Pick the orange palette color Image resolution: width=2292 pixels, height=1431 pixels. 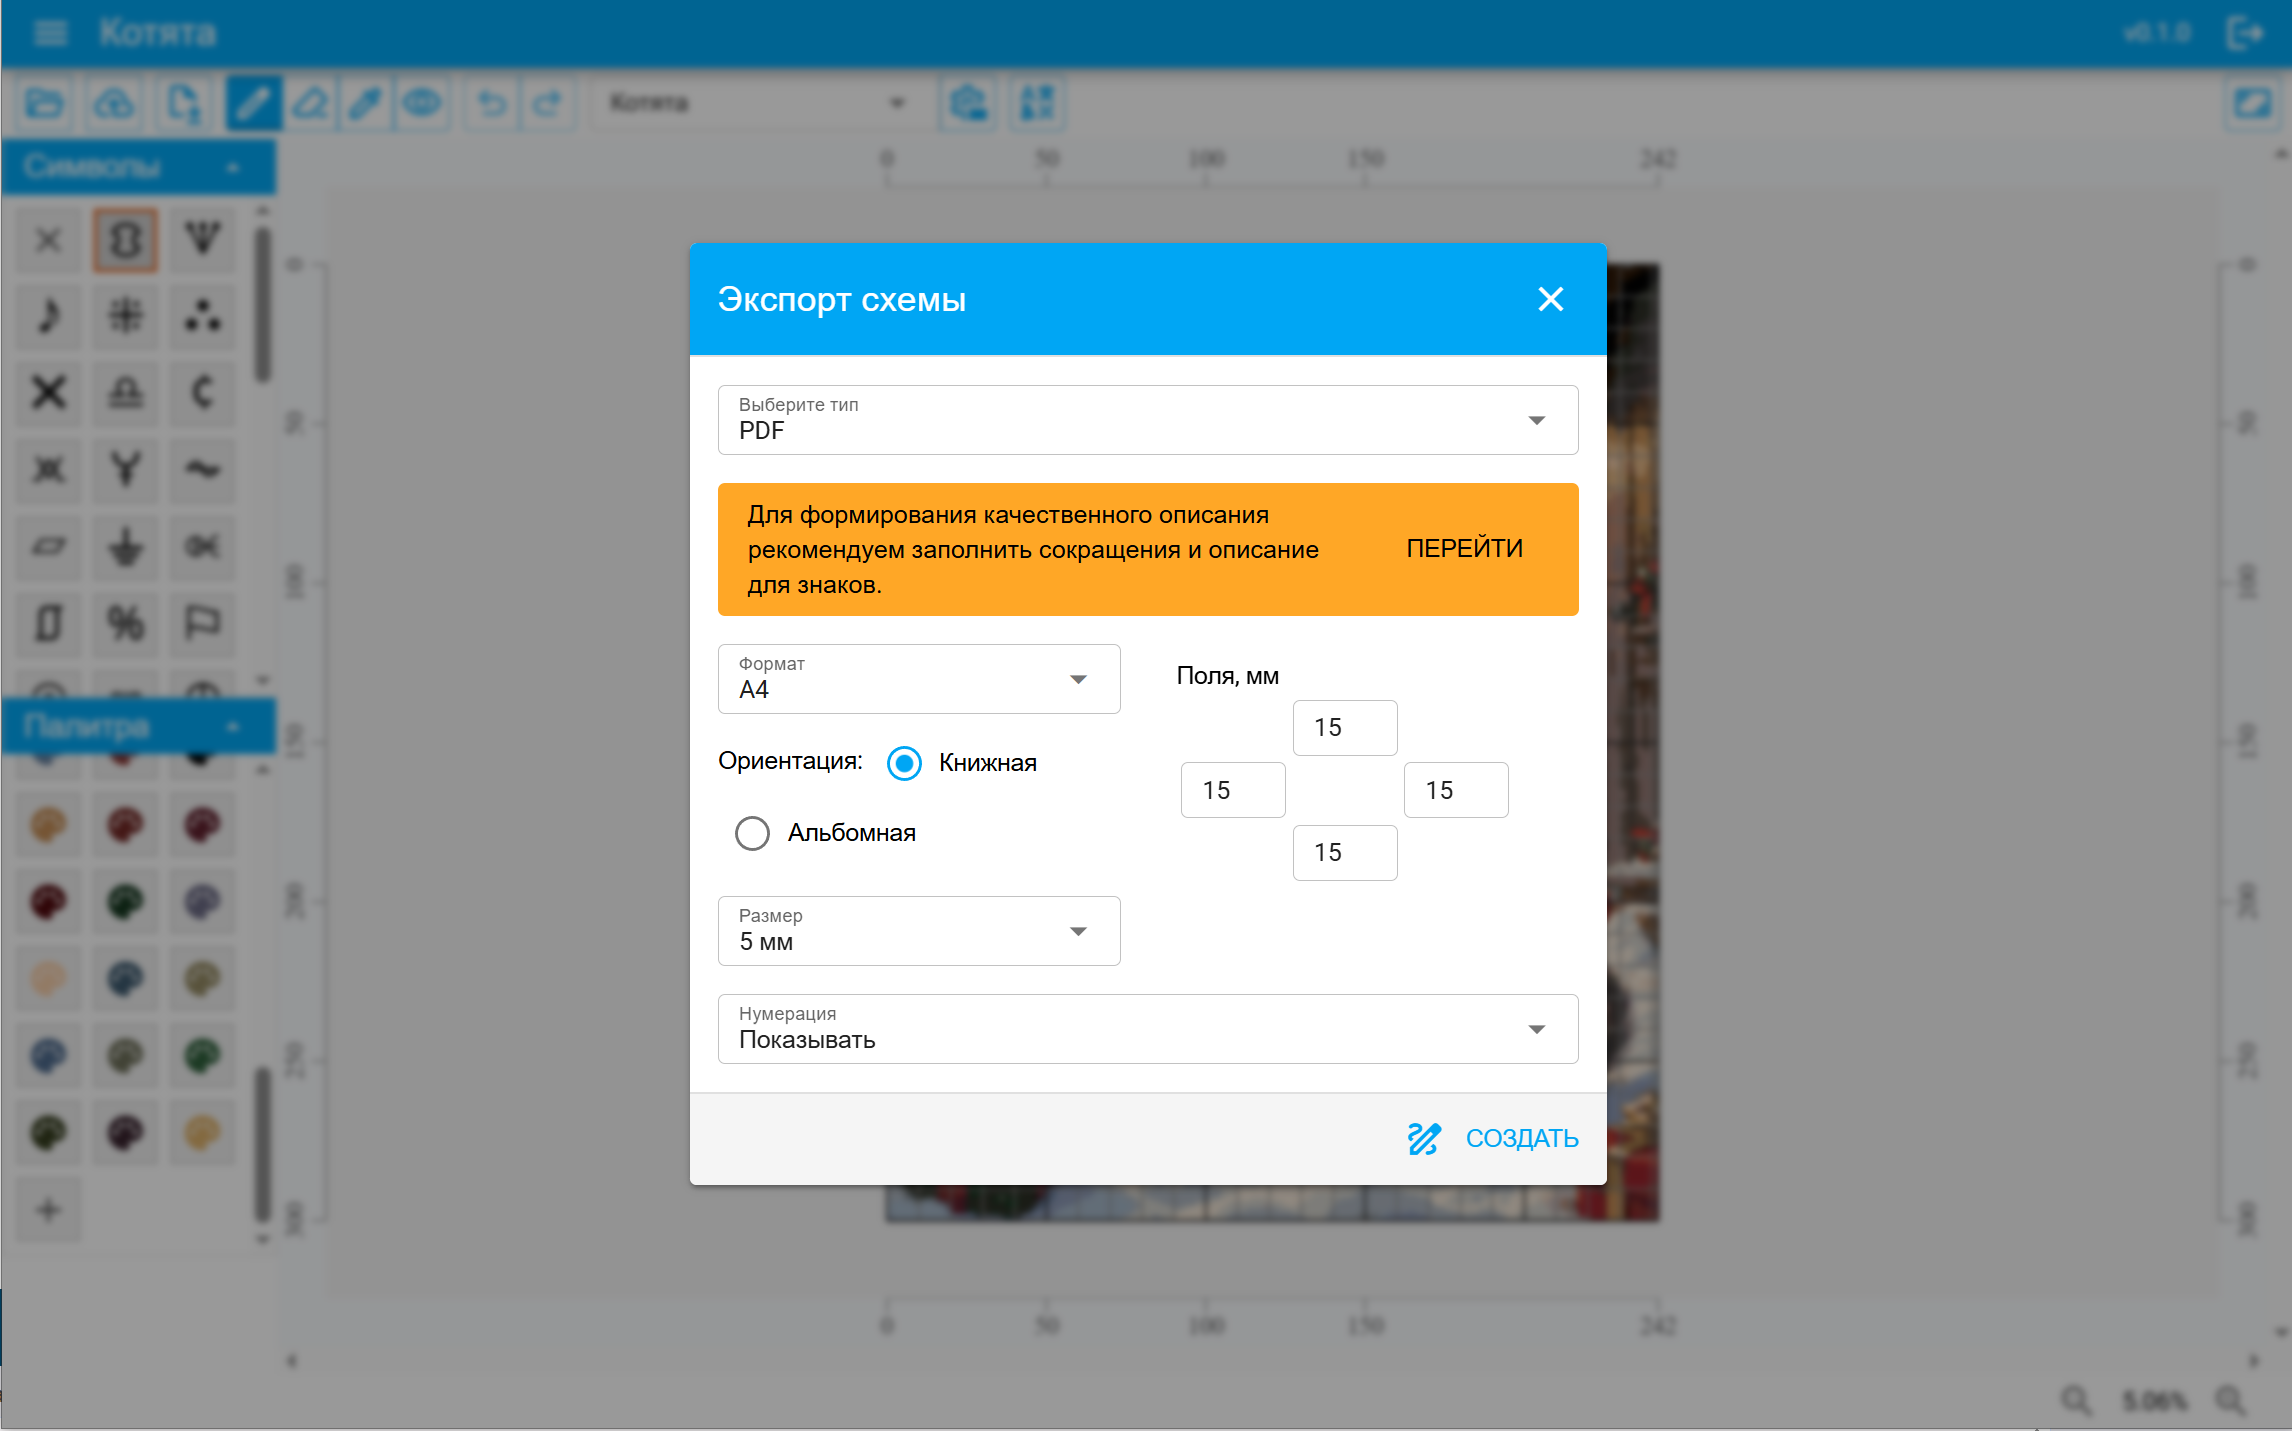point(48,825)
